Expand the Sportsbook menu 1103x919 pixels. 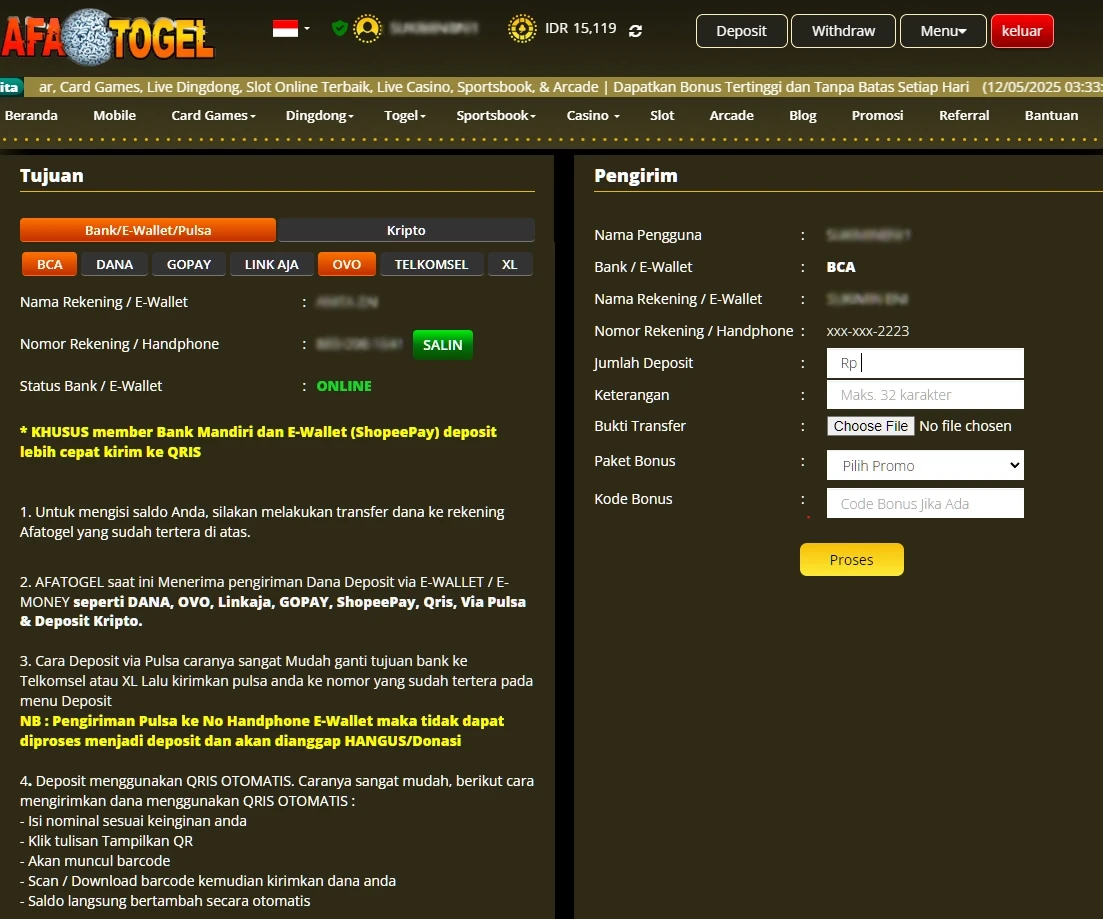pyautogui.click(x=496, y=115)
